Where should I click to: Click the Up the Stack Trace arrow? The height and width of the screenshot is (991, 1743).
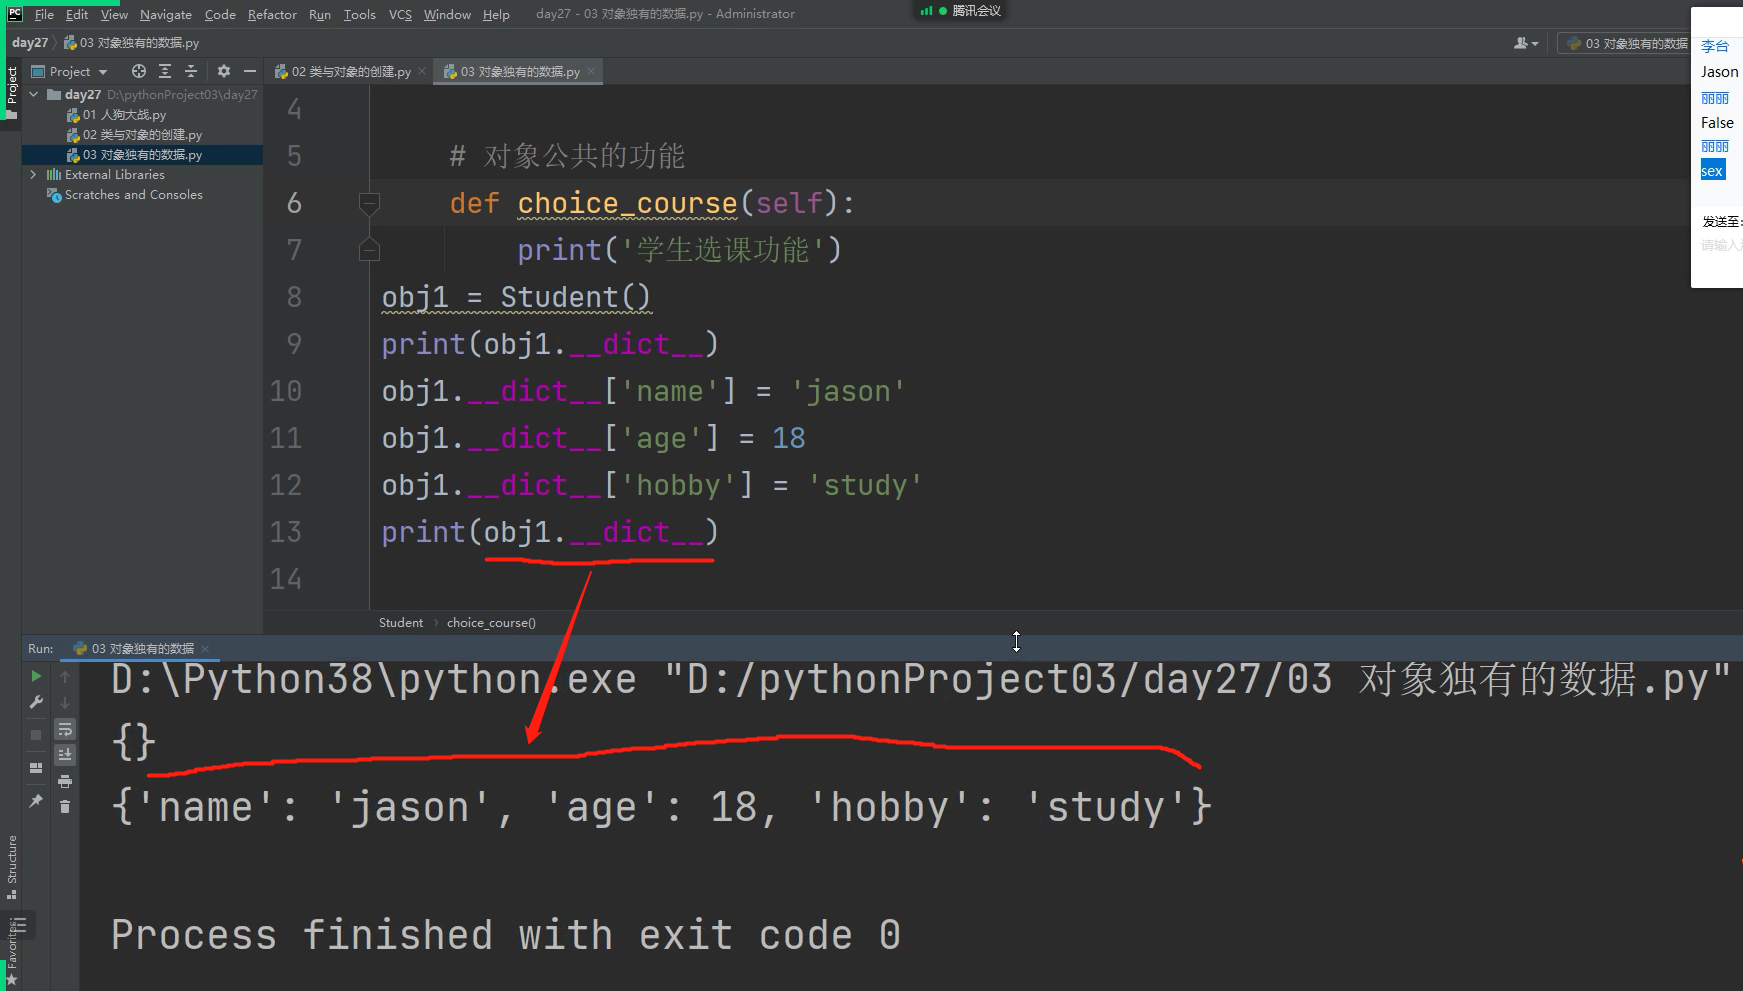pos(65,677)
